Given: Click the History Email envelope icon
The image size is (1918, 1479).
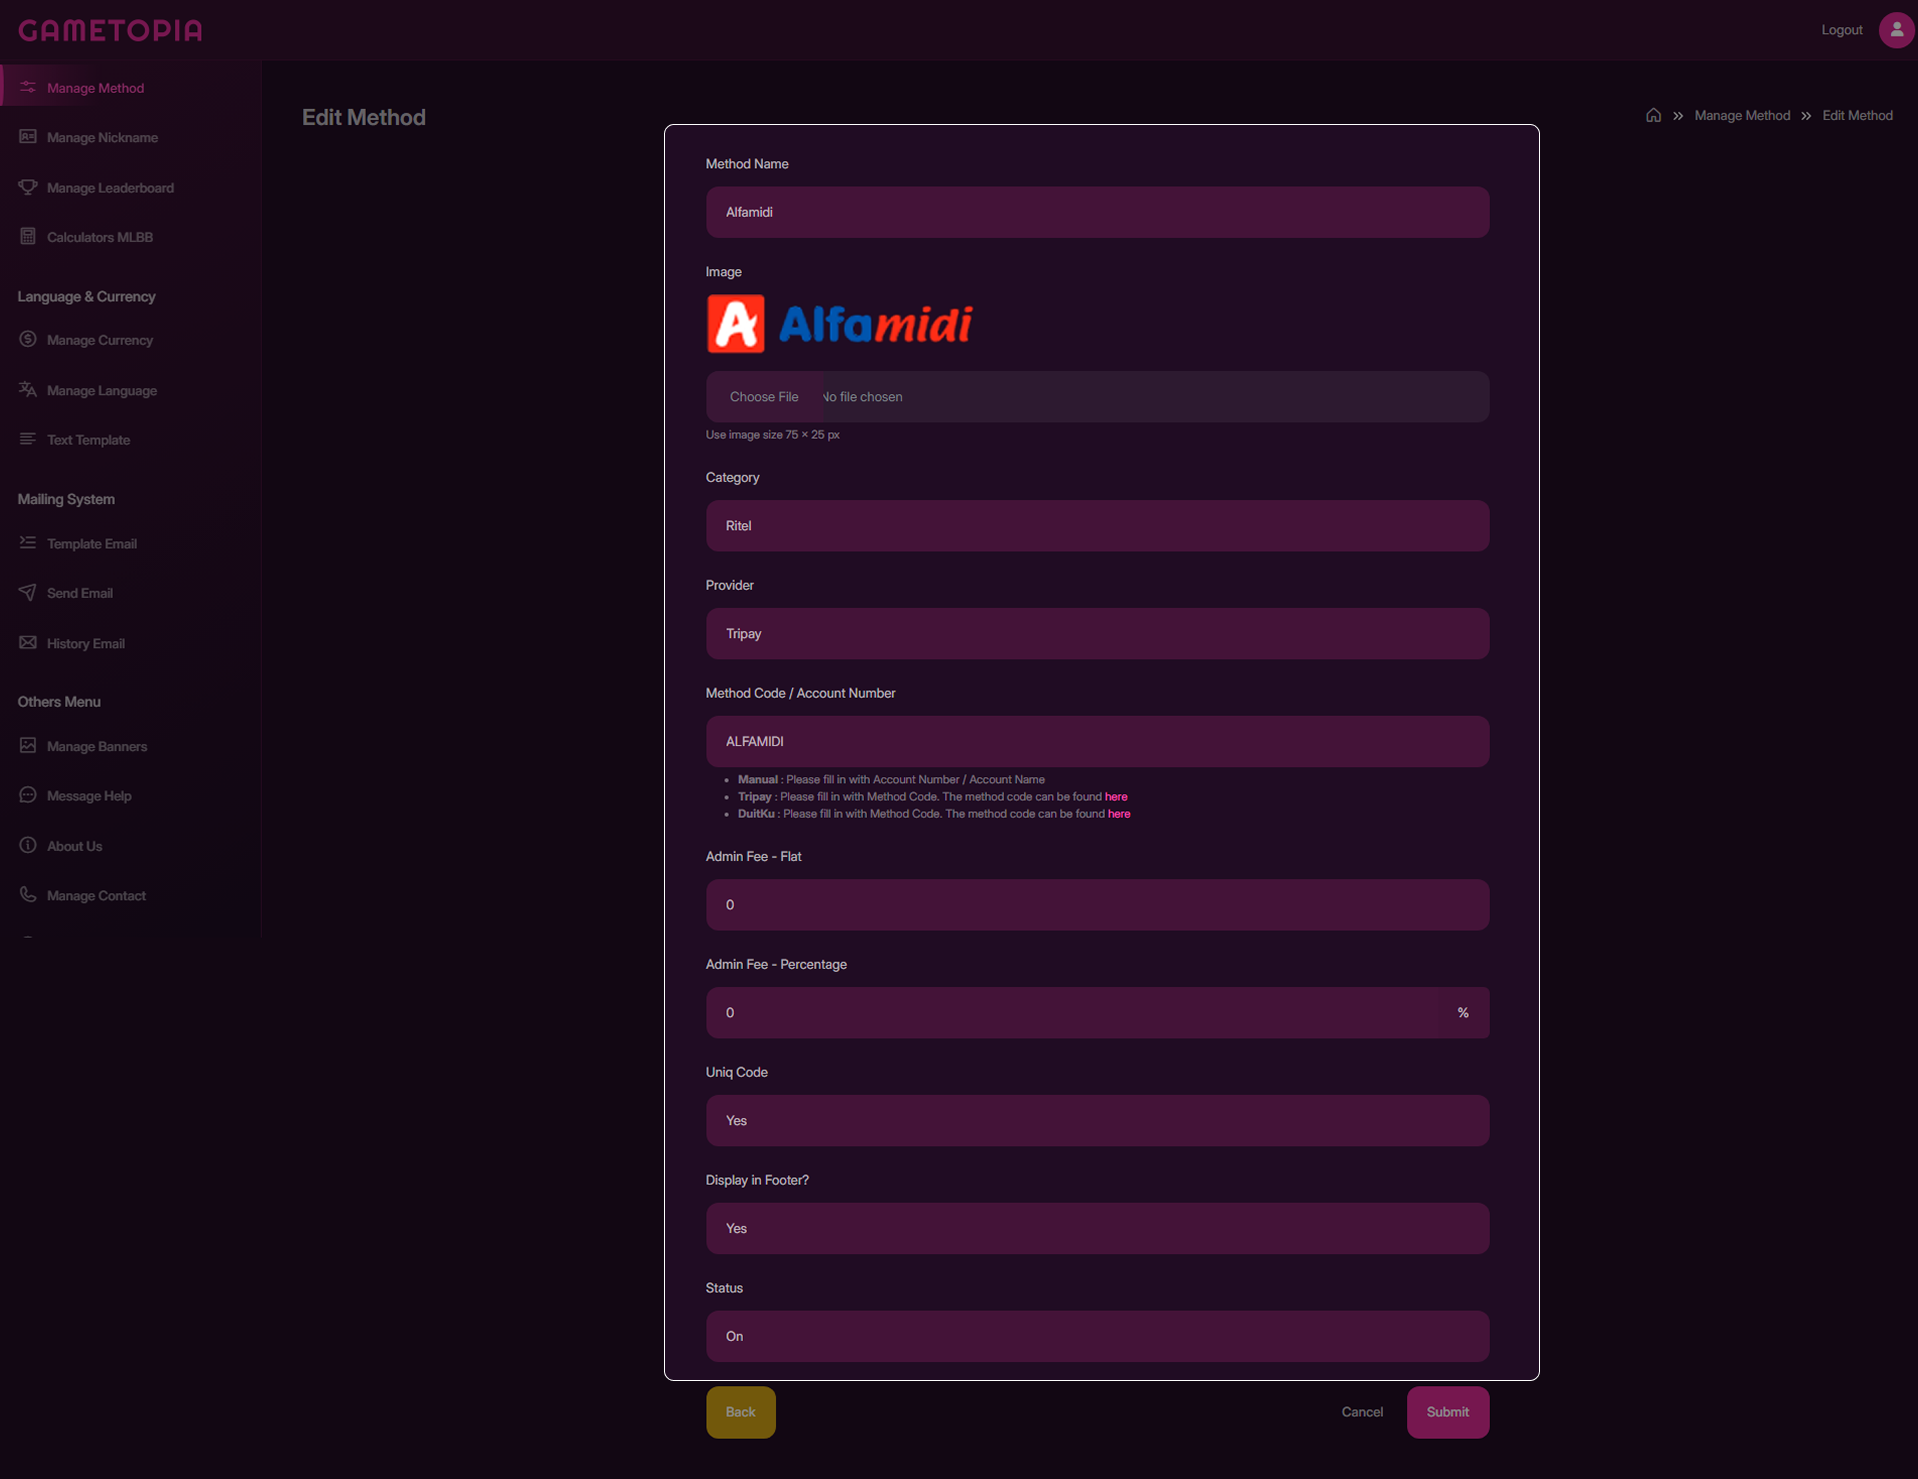Looking at the screenshot, I should click(x=28, y=643).
